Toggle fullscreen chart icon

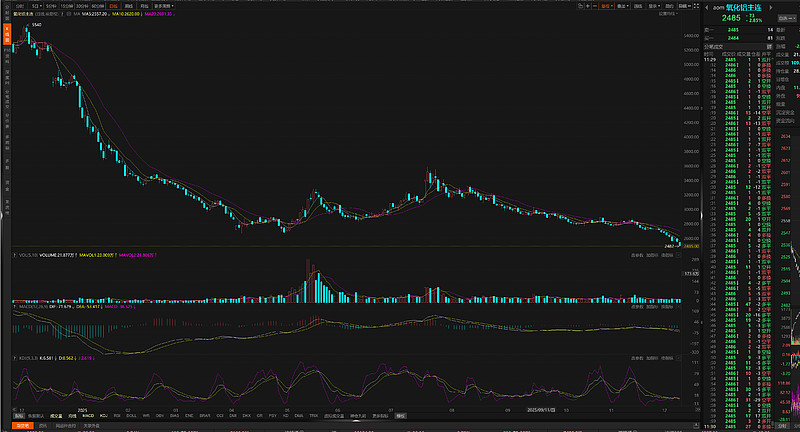pos(696,6)
